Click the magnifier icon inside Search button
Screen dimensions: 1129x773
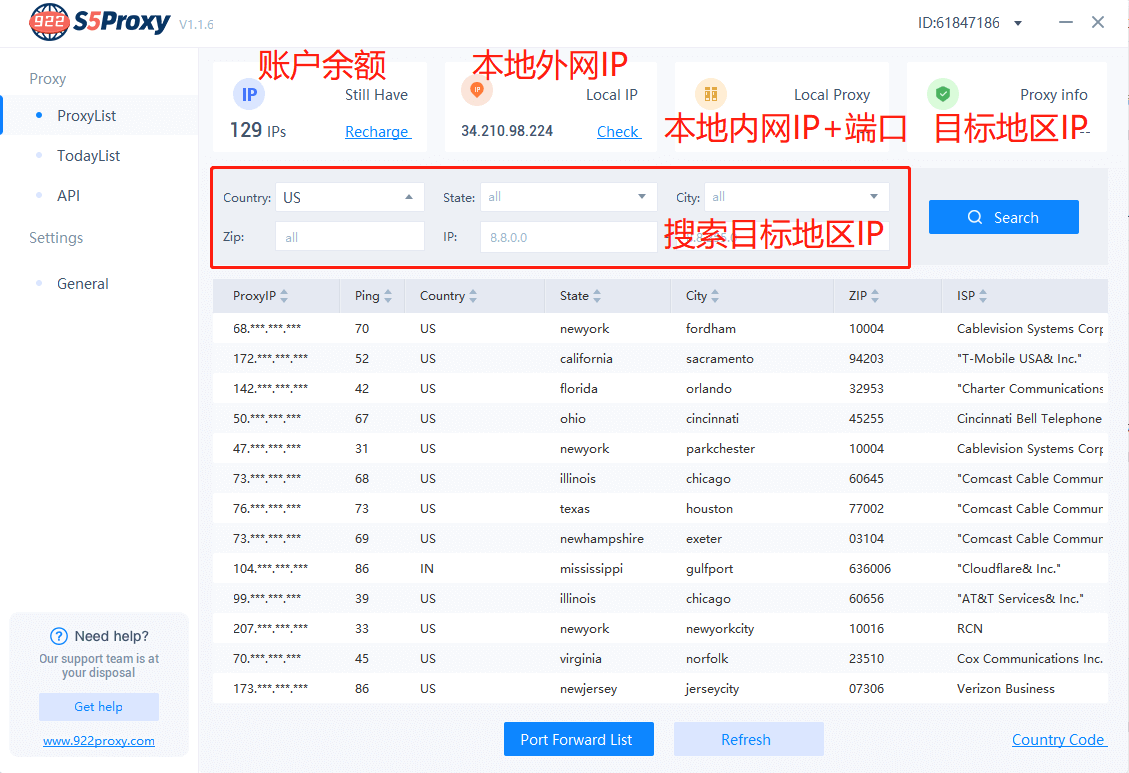tap(974, 217)
